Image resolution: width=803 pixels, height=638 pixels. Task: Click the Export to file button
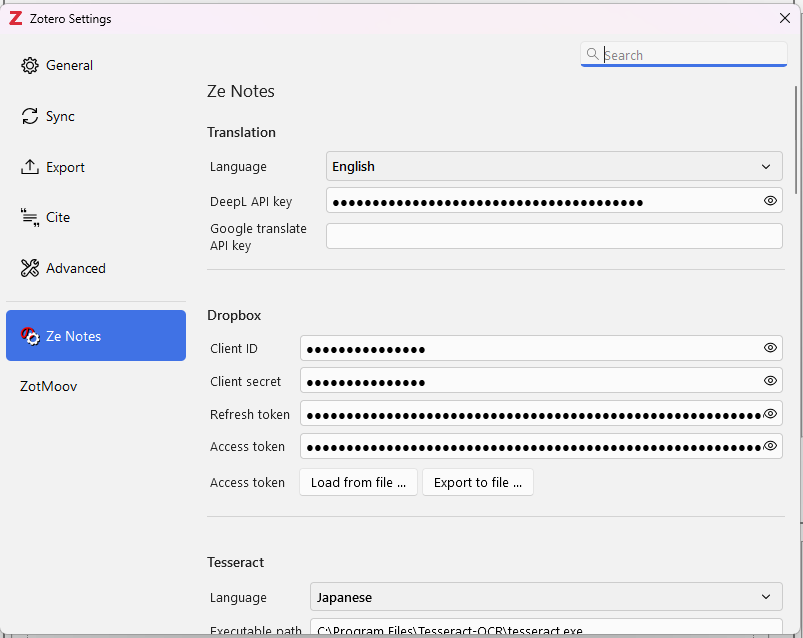pyautogui.click(x=478, y=482)
